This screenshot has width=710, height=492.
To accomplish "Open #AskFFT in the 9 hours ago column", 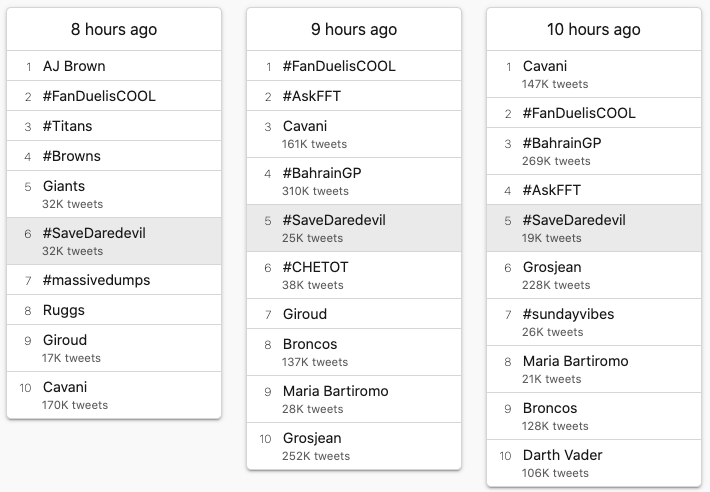I will pos(354,96).
